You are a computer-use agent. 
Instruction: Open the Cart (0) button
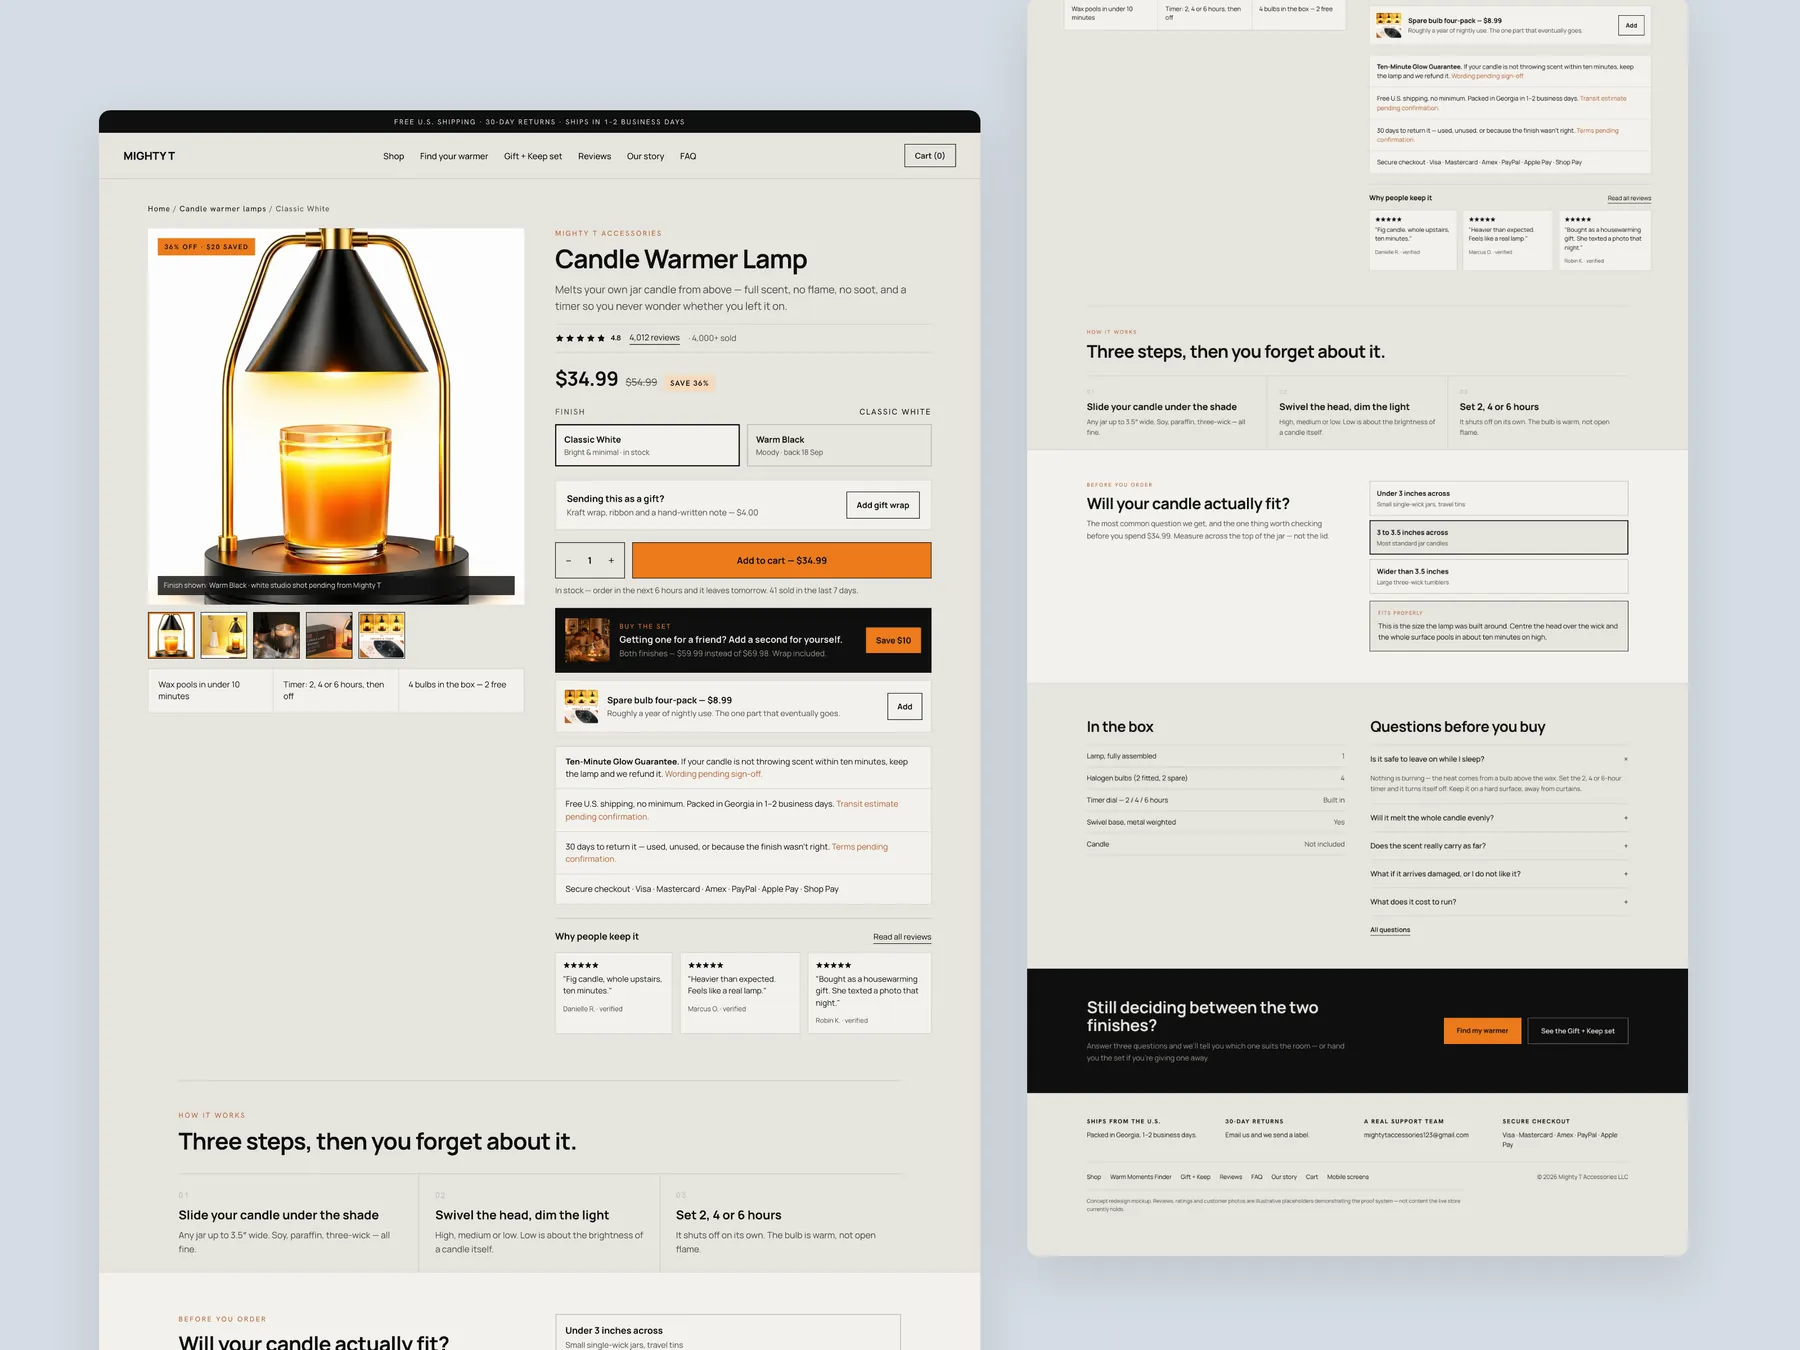930,156
